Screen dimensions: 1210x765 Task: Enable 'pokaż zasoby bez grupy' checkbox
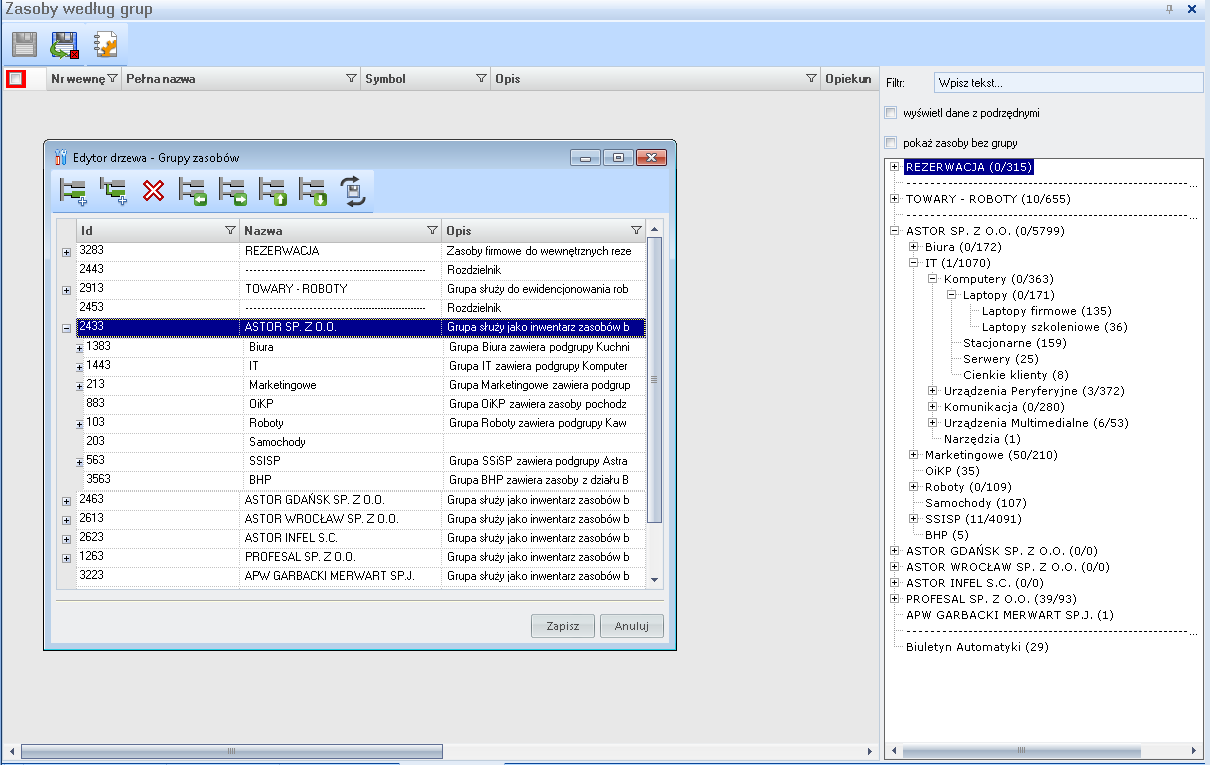click(x=891, y=143)
